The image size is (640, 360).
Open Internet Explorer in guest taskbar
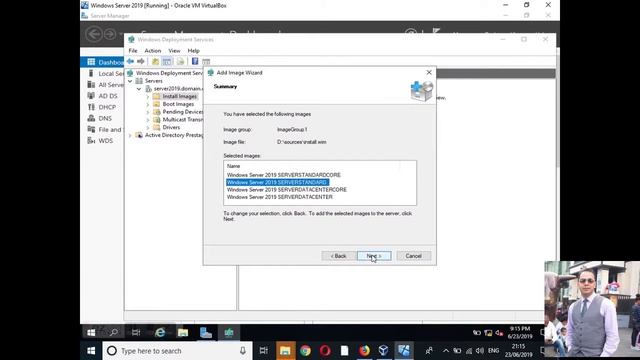[x=160, y=333]
